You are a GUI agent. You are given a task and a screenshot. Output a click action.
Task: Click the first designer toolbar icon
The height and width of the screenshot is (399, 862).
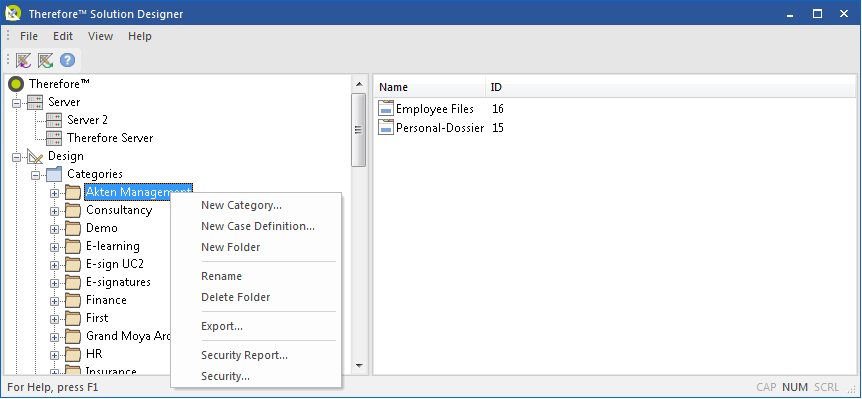(x=23, y=60)
